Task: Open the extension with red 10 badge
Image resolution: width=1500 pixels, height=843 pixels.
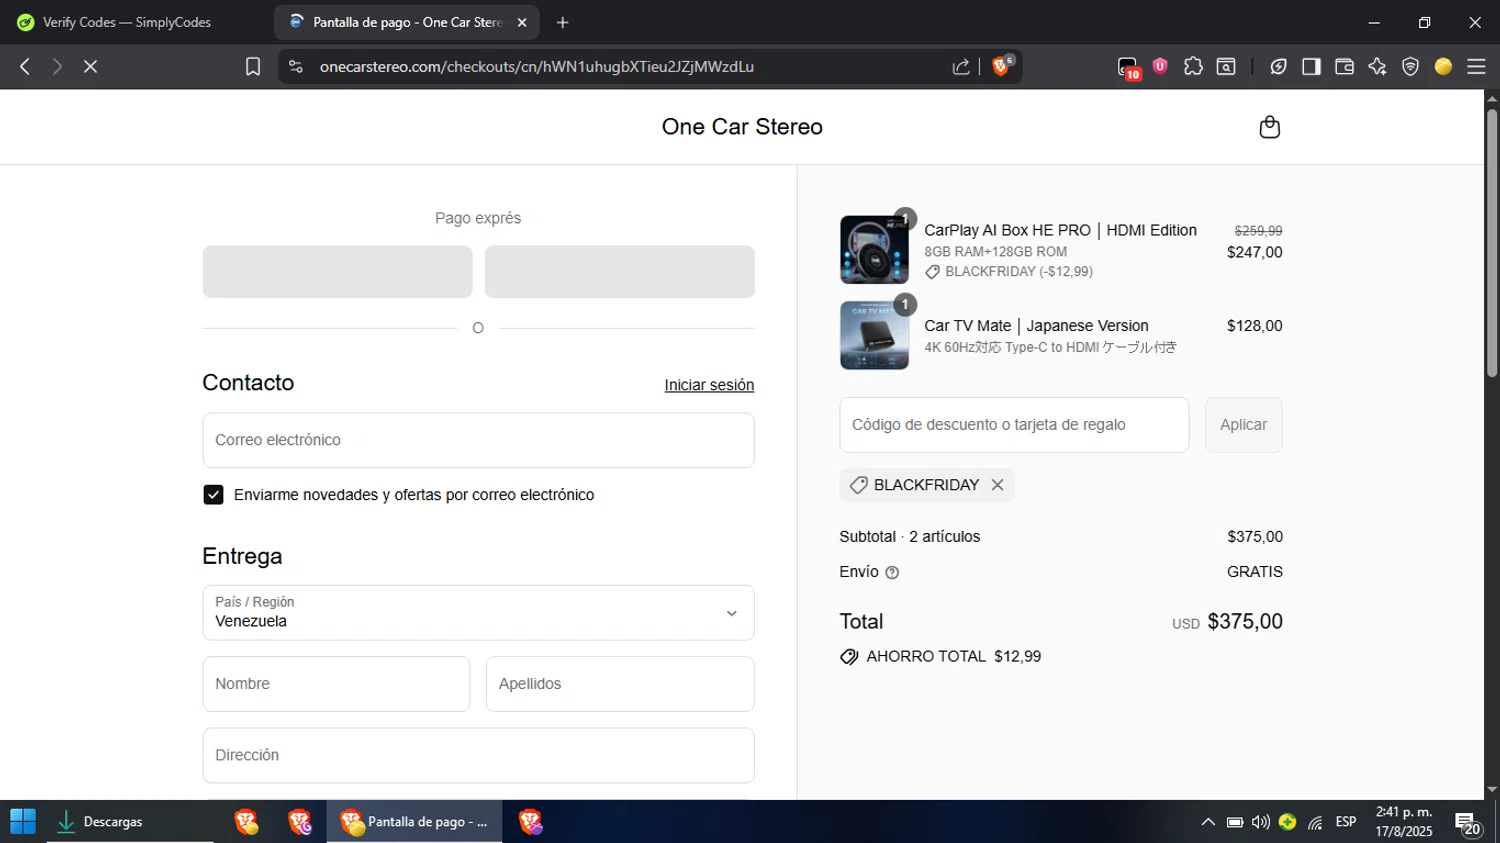Action: pos(1128,67)
